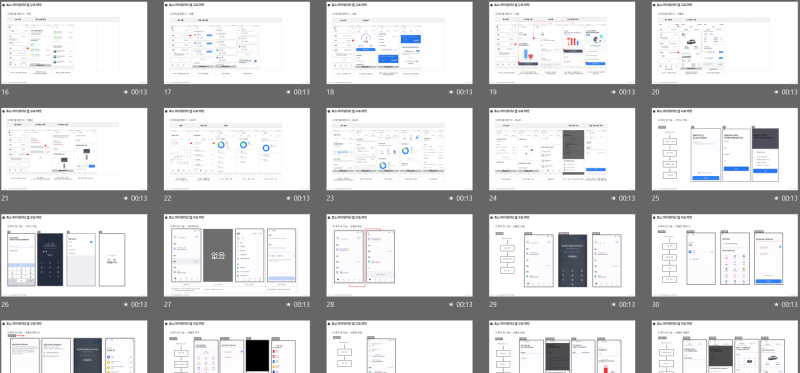Select slide 21 thumbnail
The image size is (800, 373).
coord(74,149)
